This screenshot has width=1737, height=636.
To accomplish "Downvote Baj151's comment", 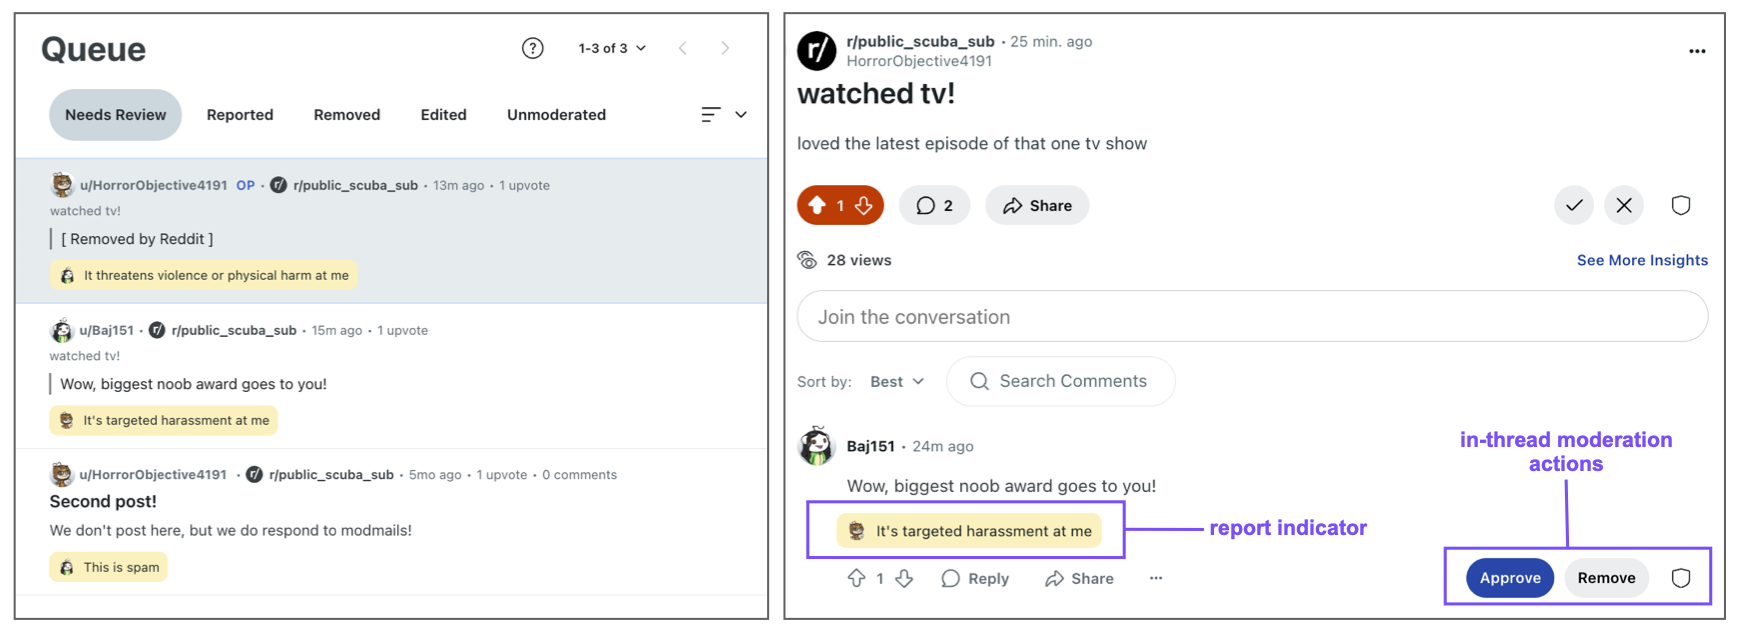I will pyautogui.click(x=904, y=578).
